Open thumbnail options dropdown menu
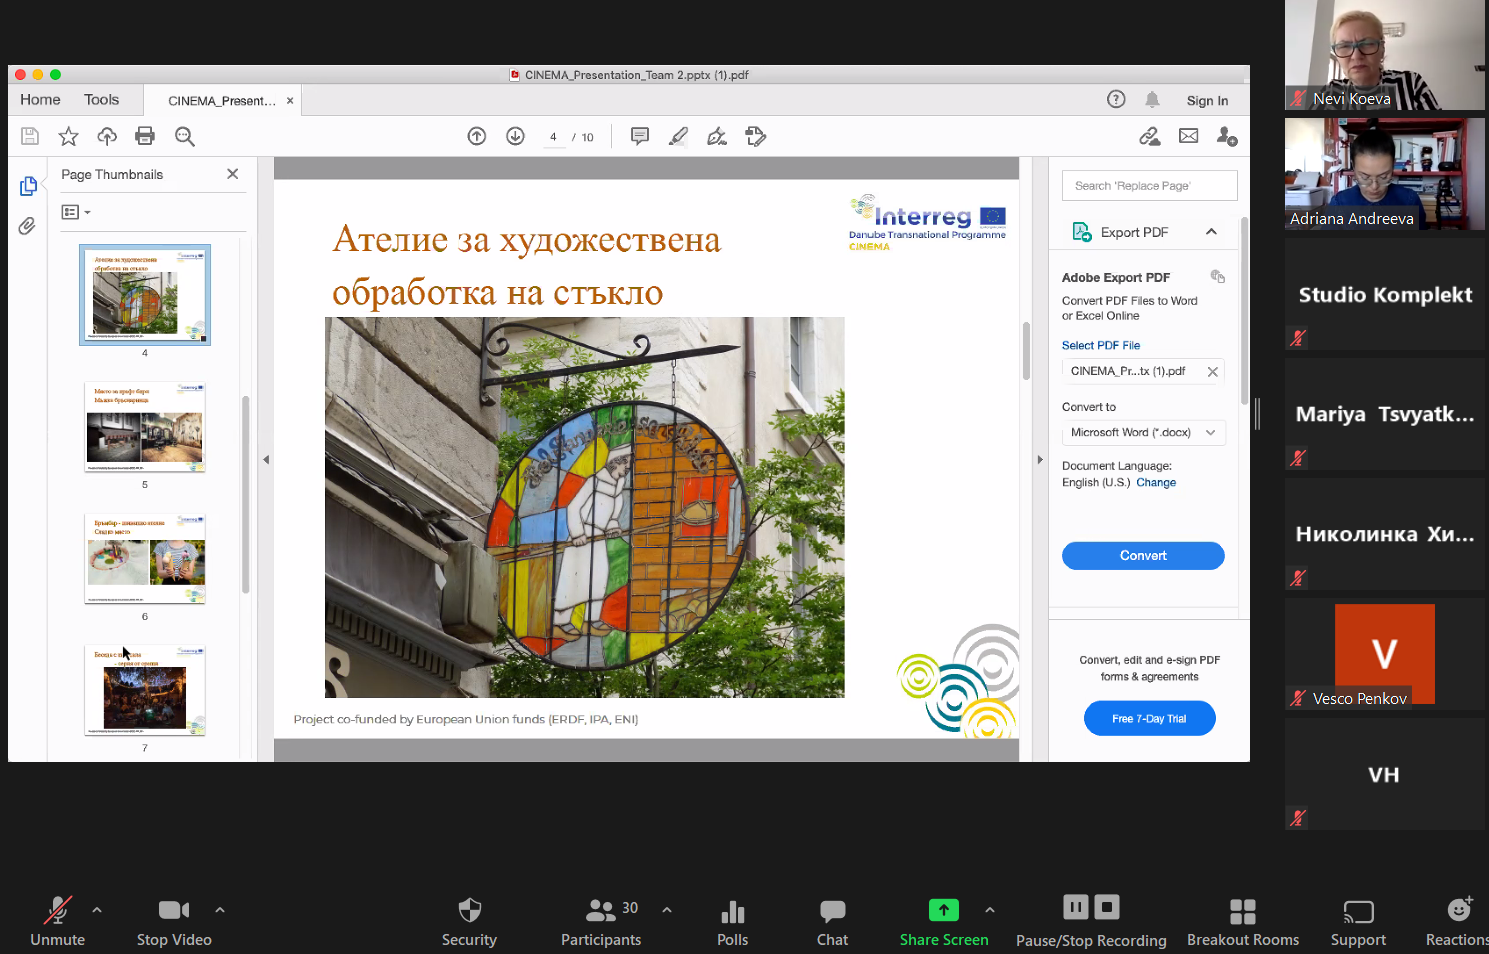This screenshot has height=954, width=1489. [76, 212]
